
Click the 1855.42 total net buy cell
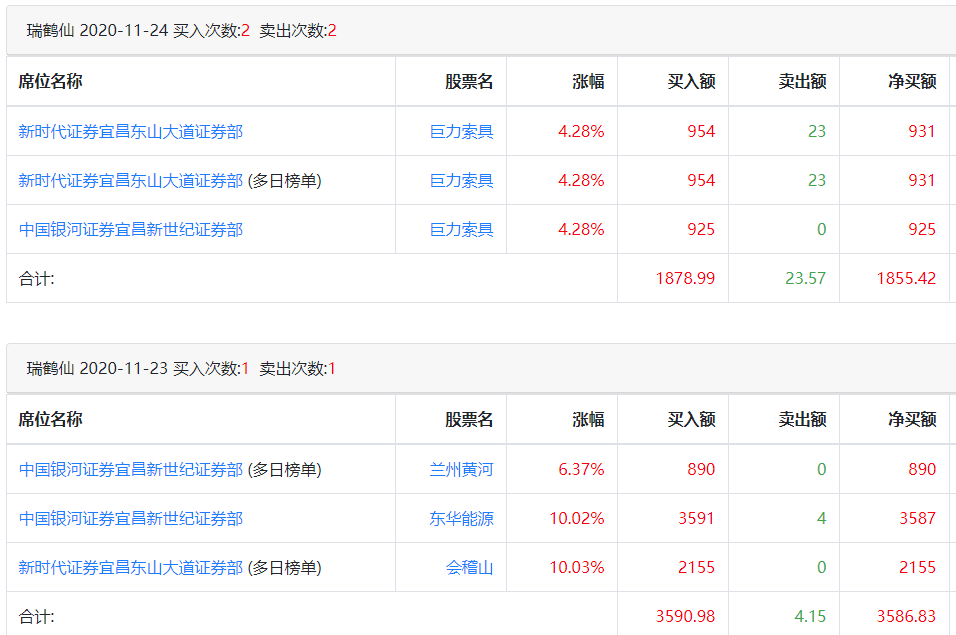coord(906,278)
